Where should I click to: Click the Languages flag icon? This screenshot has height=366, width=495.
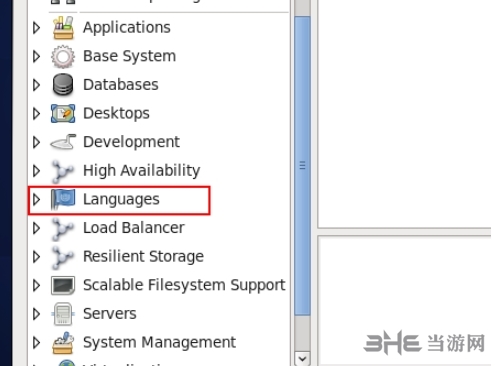pos(63,199)
